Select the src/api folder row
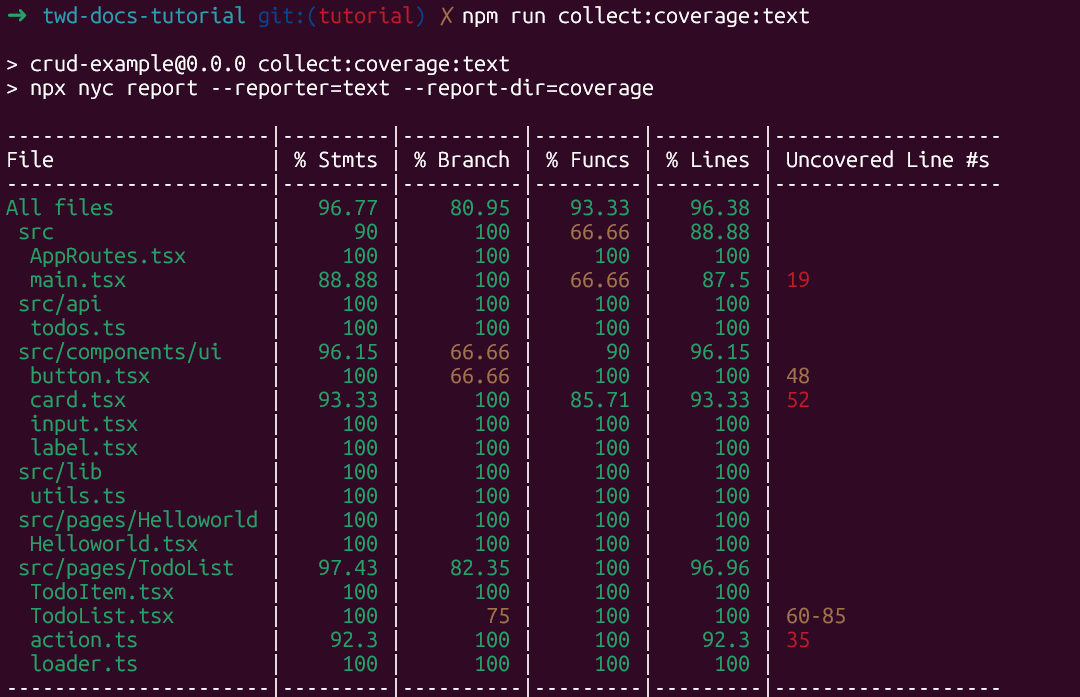 point(60,304)
